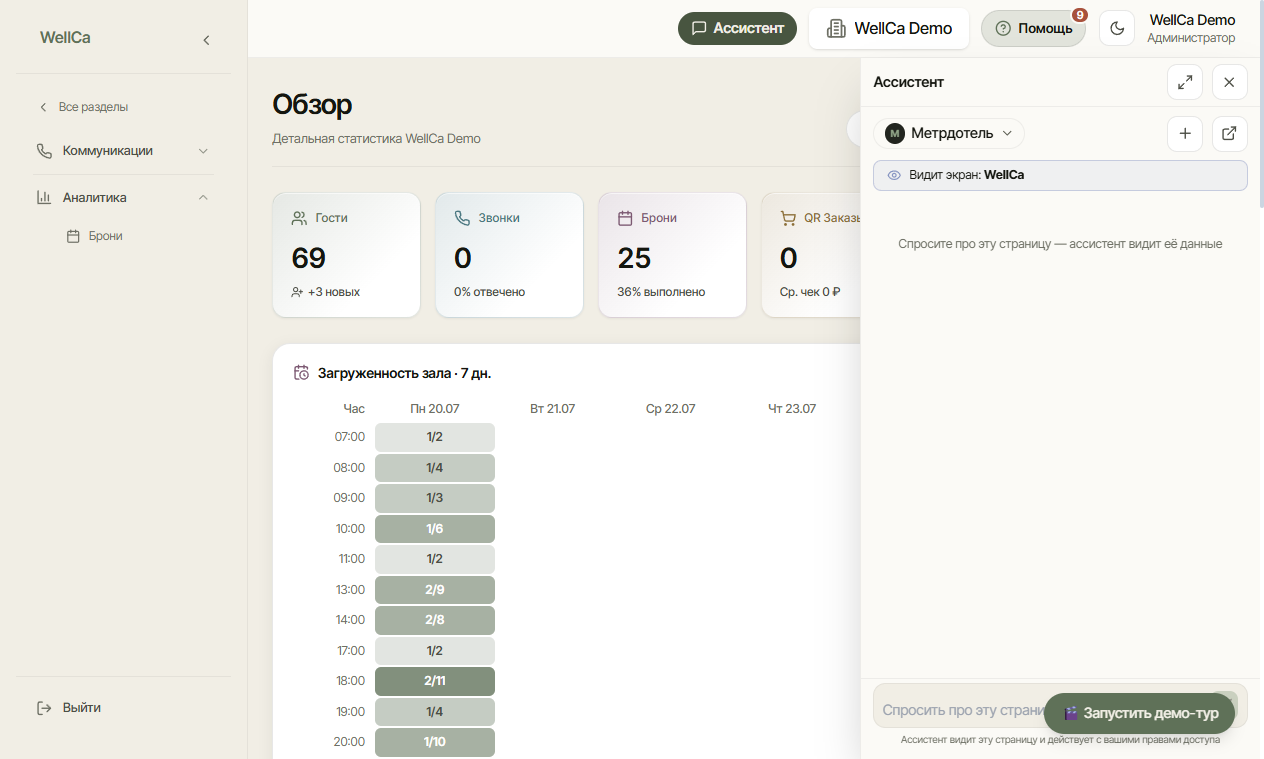Image resolution: width=1264 pixels, height=759 pixels.
Task: Expand the Коммуникации section
Action: pyautogui.click(x=203, y=151)
